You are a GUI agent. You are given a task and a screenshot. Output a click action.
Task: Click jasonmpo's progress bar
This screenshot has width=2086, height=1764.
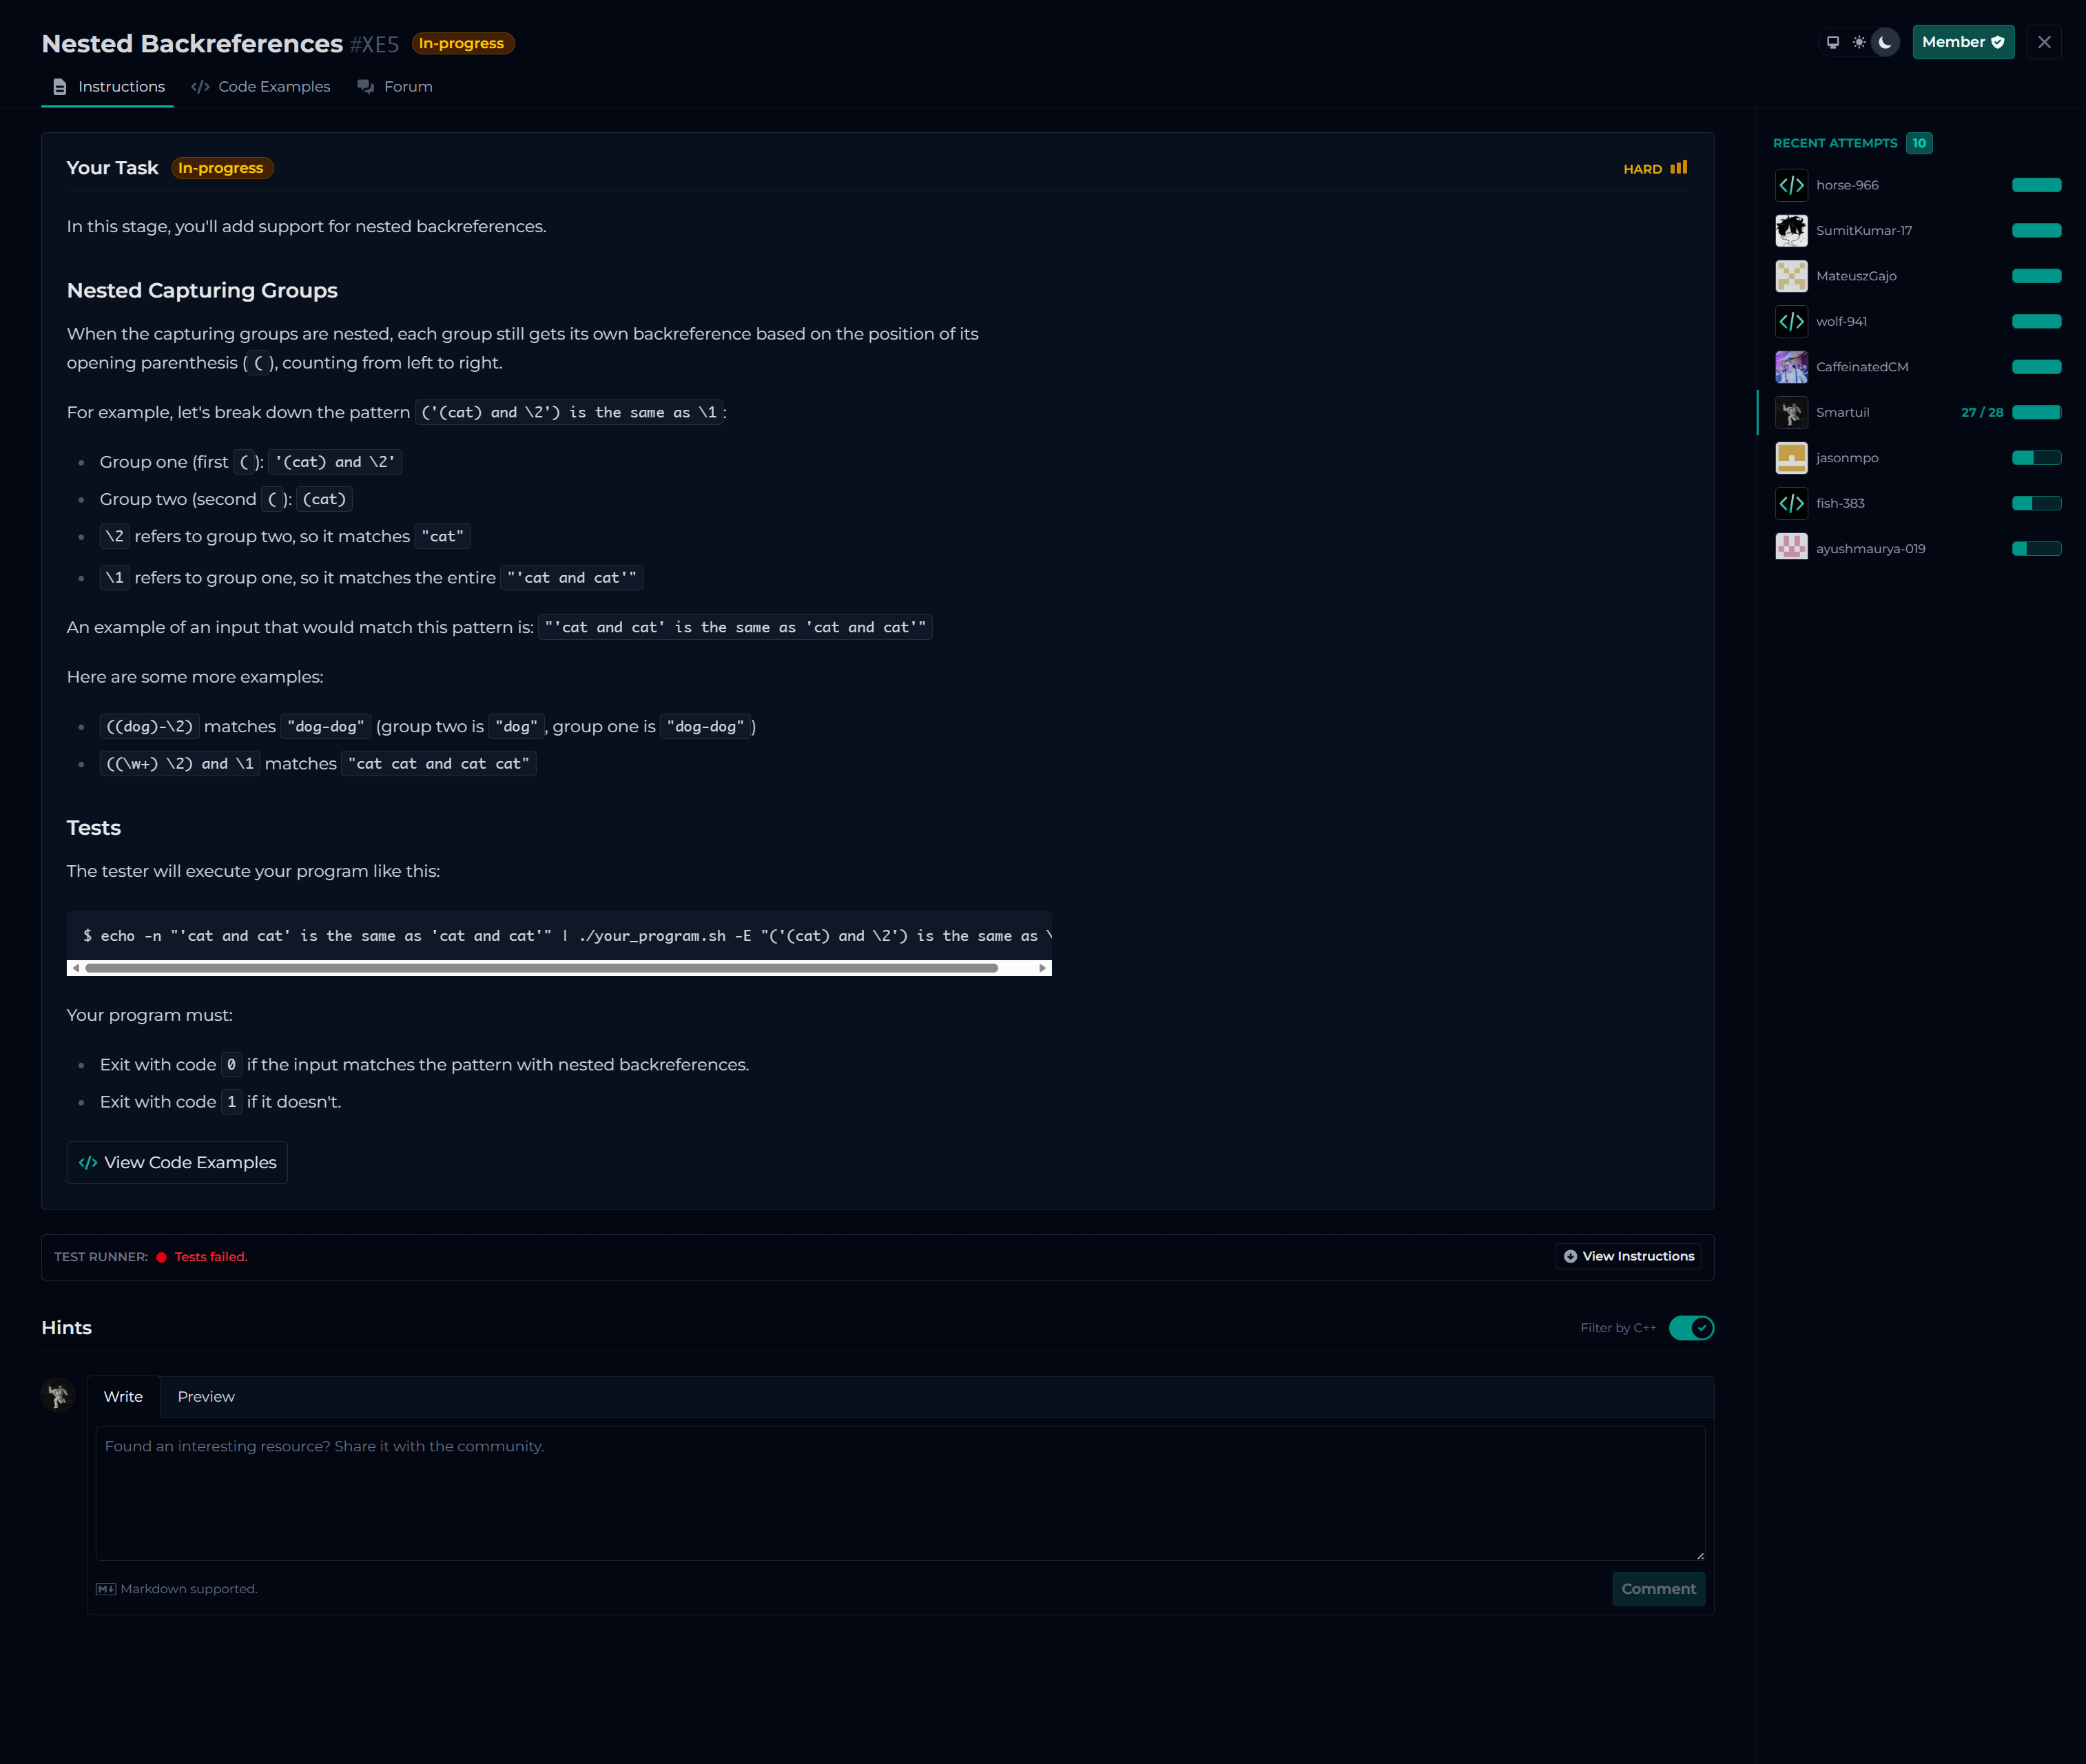pyautogui.click(x=2036, y=458)
